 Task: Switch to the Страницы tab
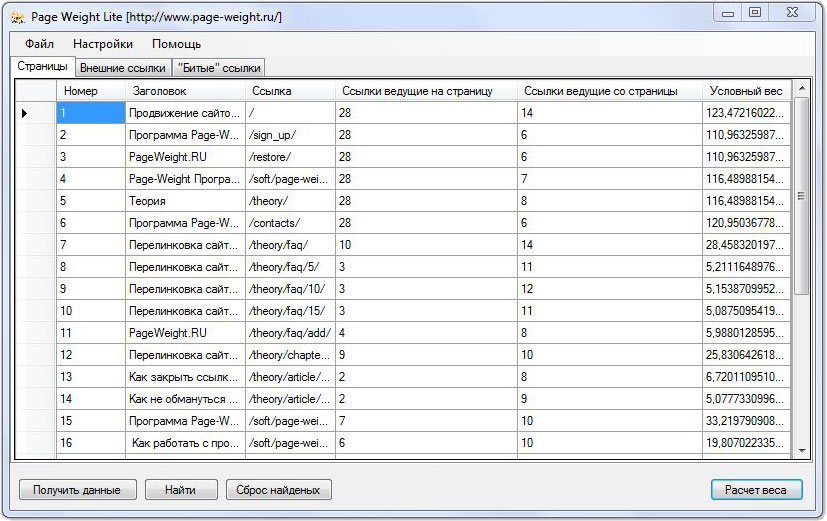point(42,66)
